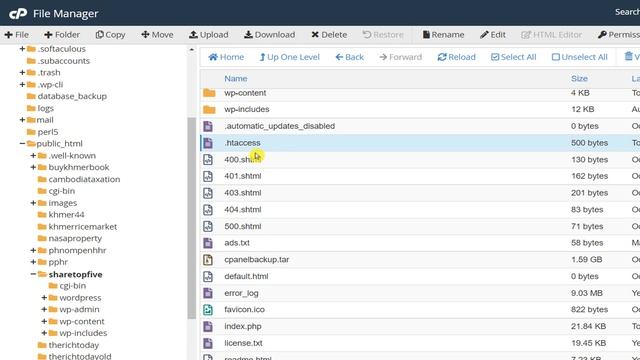Click the cpanelbackup.tar archive icon
Screen dimensions: 640x360
[208, 260]
